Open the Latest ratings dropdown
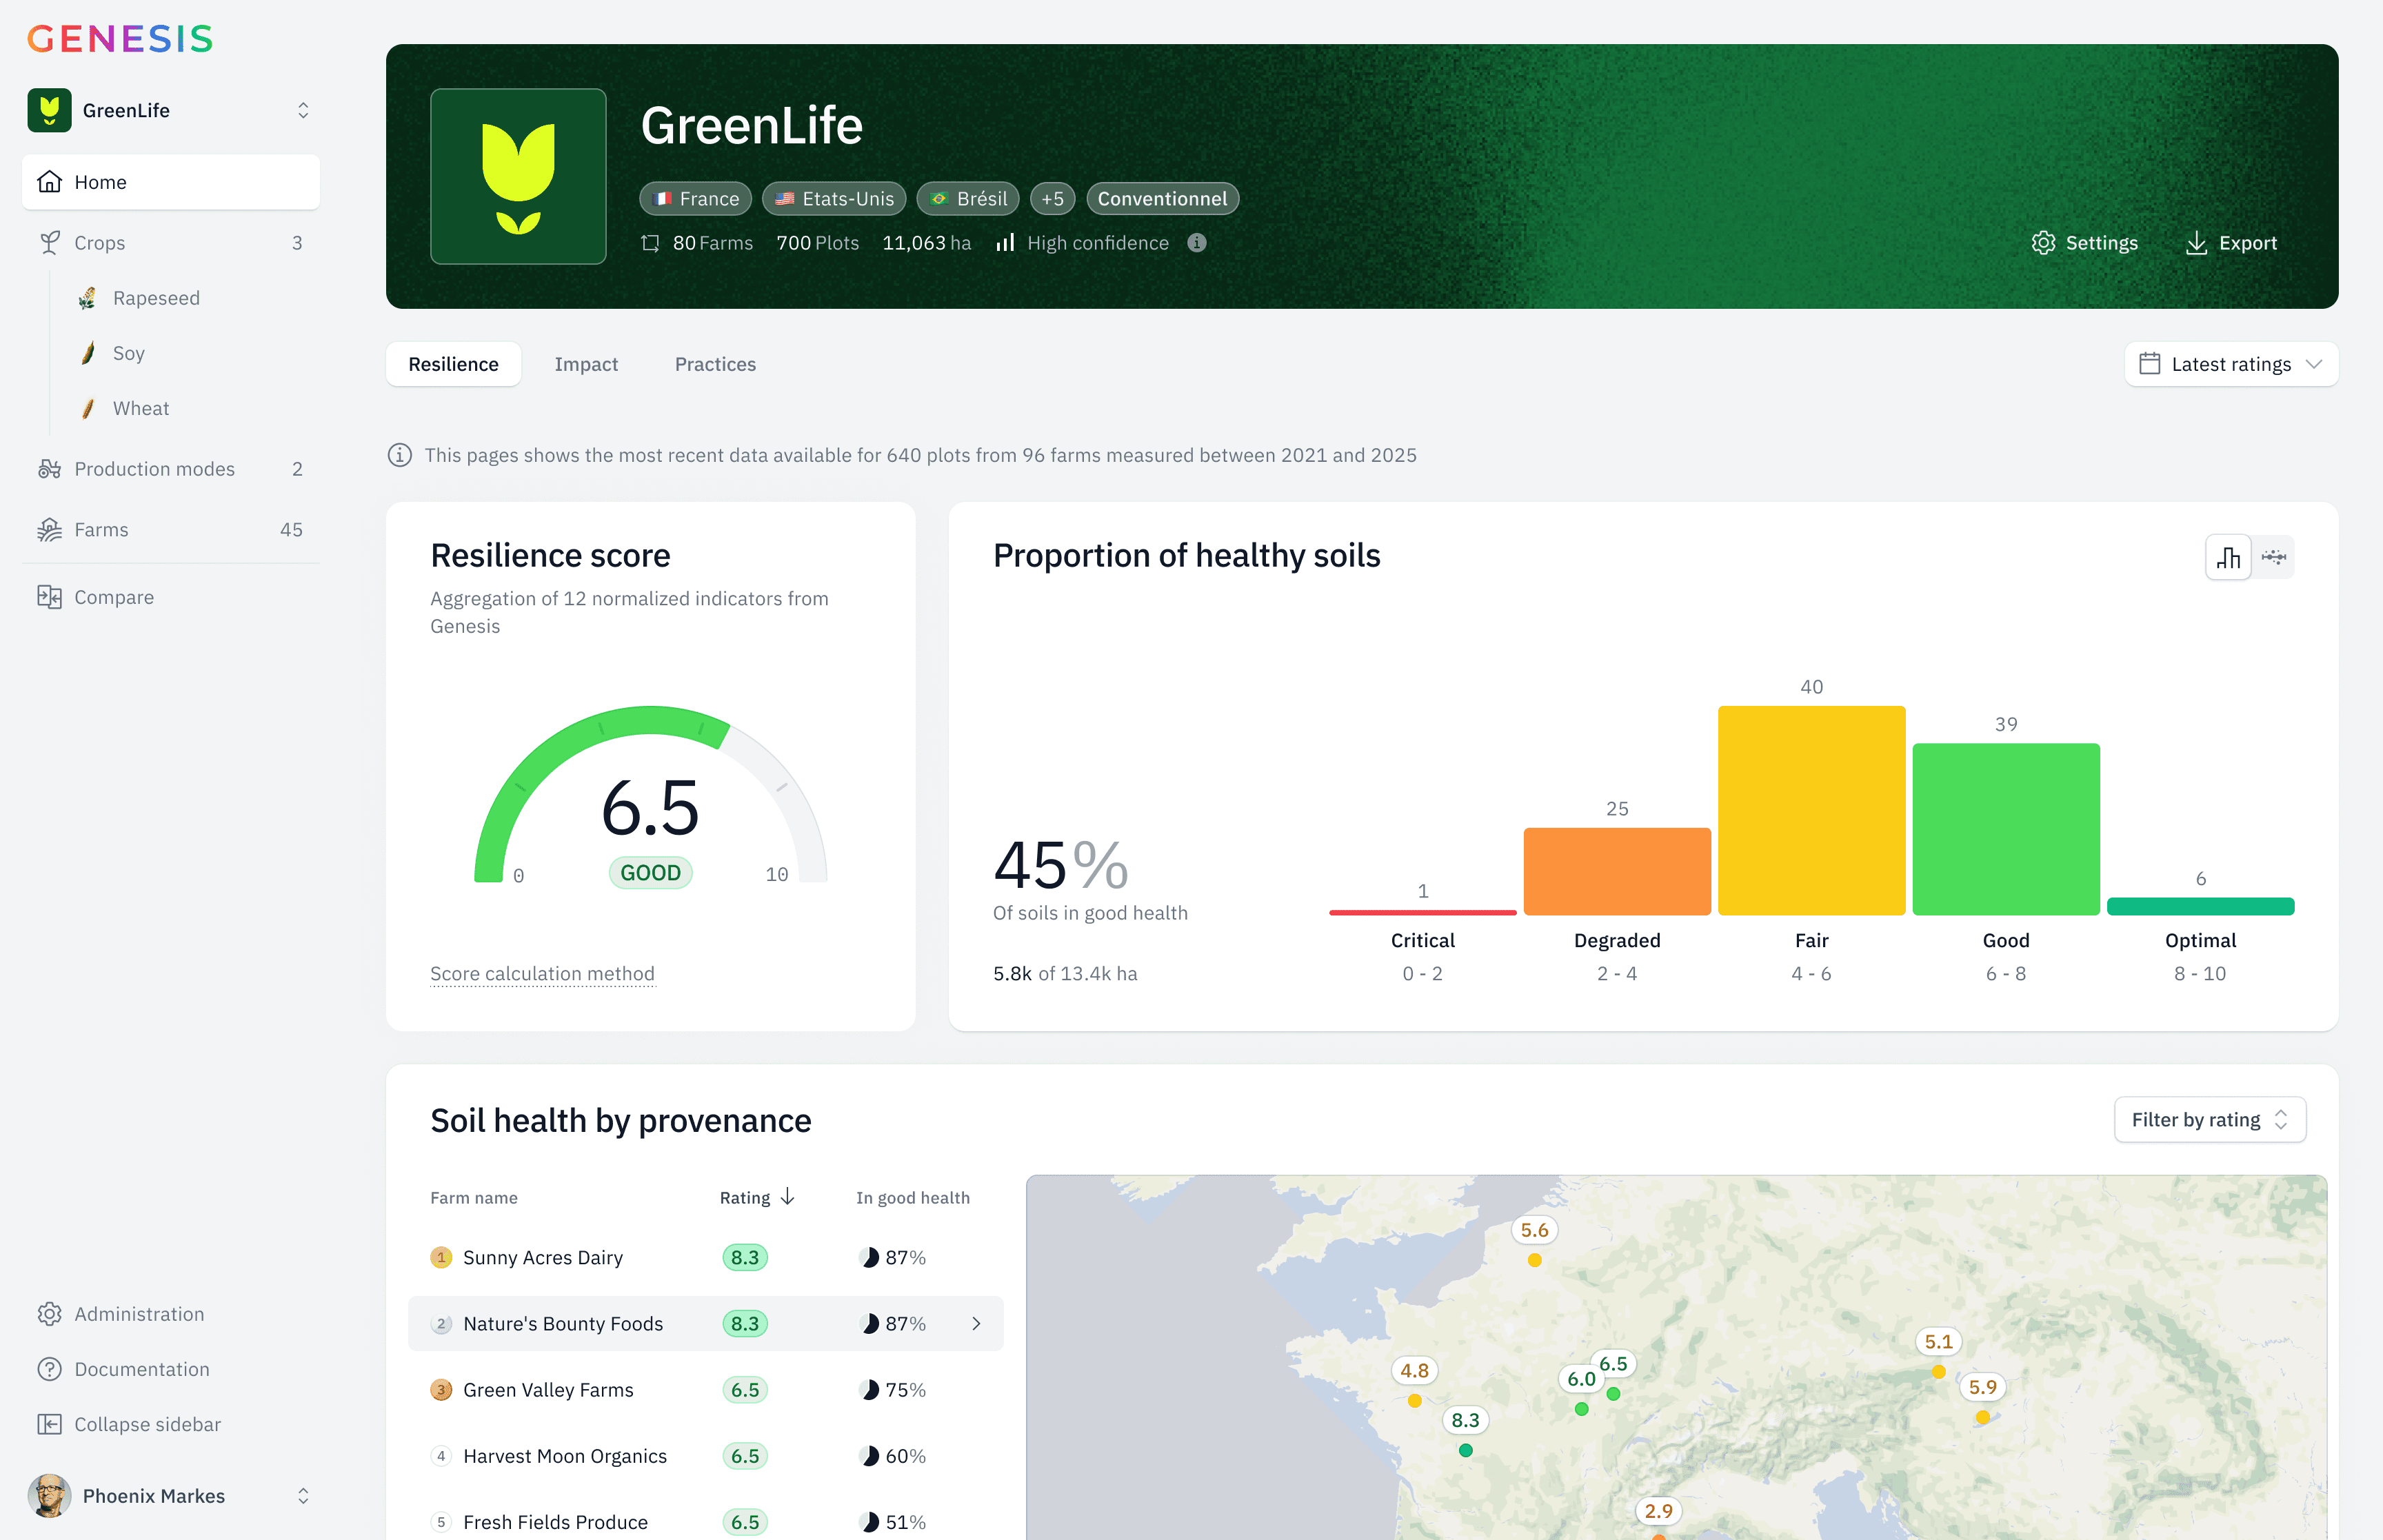 point(2231,364)
